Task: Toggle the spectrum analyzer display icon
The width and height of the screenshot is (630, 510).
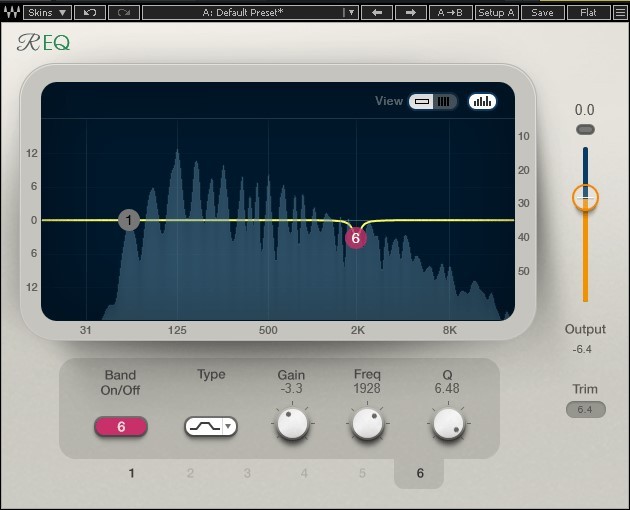Action: pos(482,101)
